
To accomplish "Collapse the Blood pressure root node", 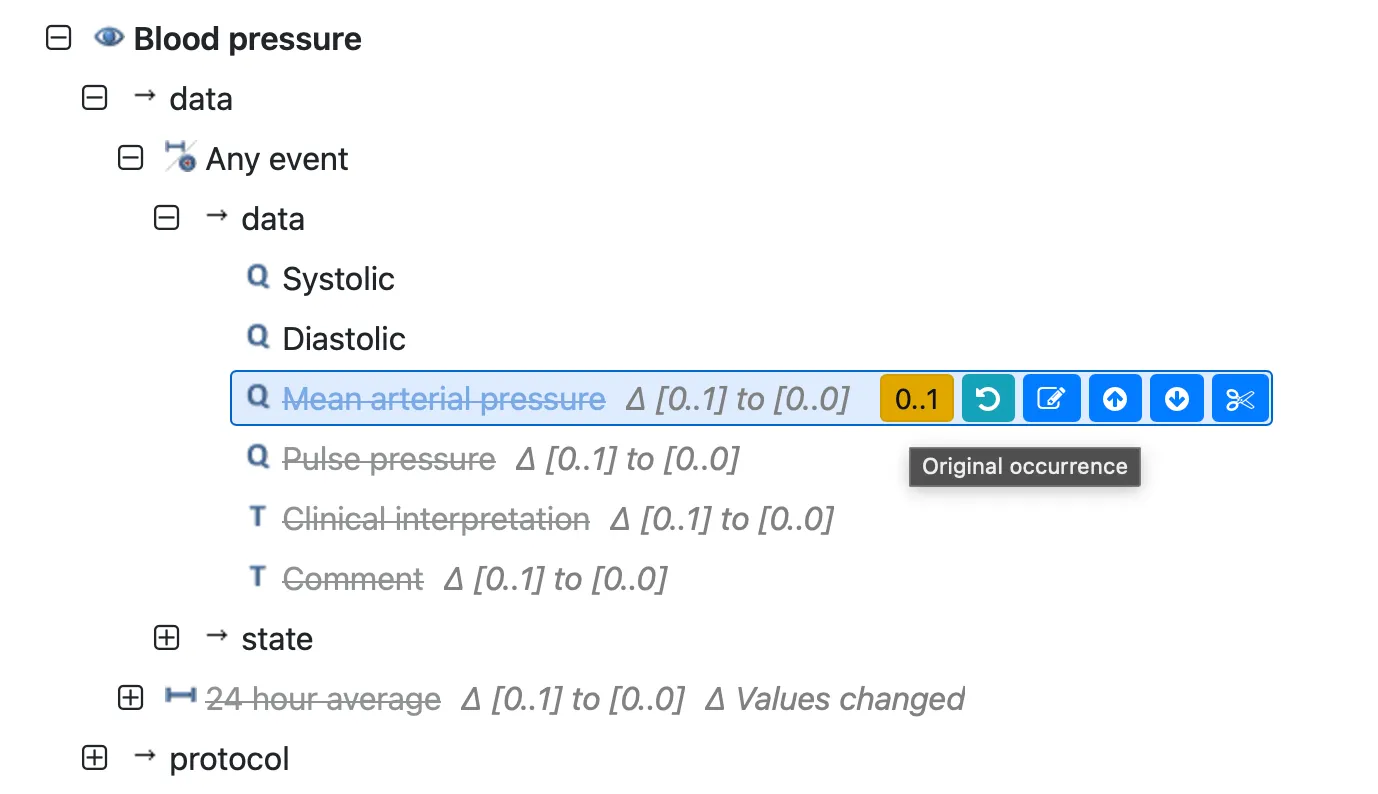I will coord(58,37).
